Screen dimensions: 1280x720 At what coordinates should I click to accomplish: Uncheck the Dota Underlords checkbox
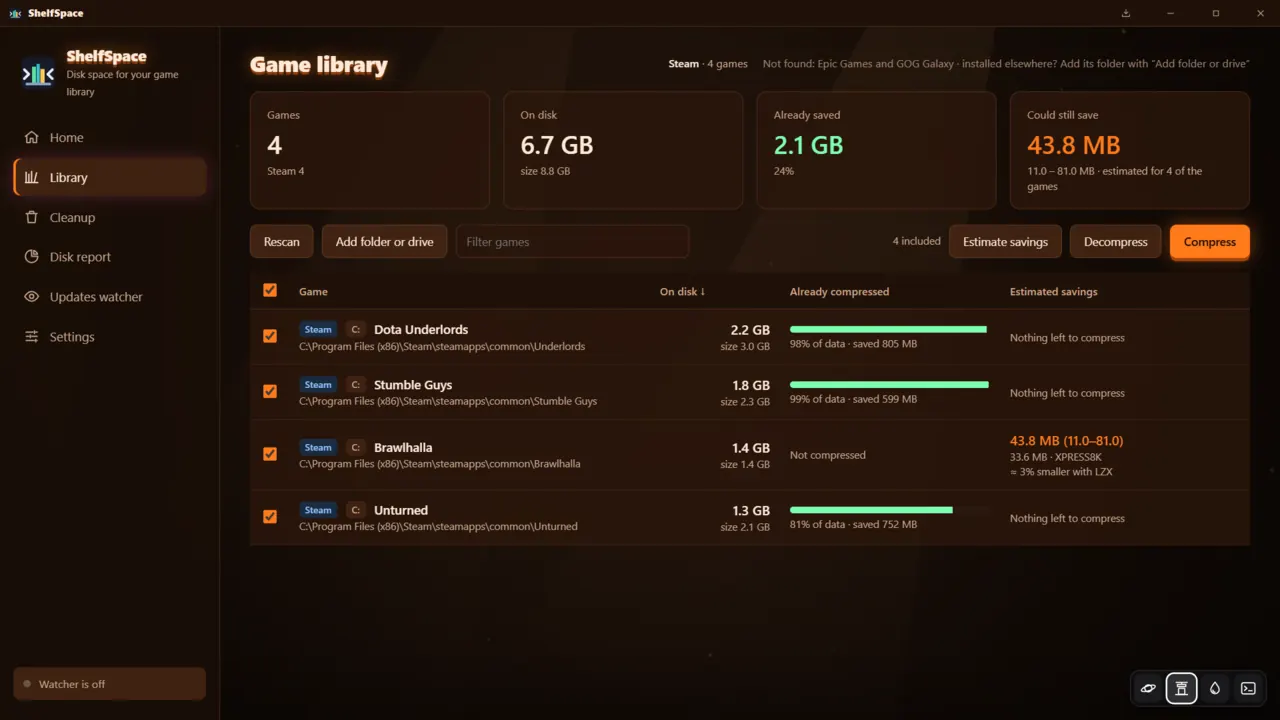tap(270, 336)
